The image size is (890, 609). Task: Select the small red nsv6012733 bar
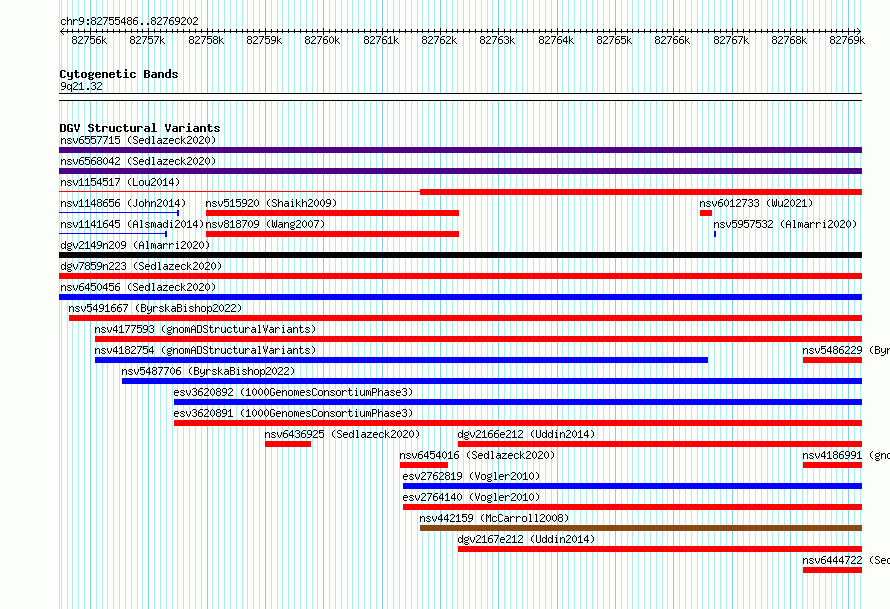706,213
